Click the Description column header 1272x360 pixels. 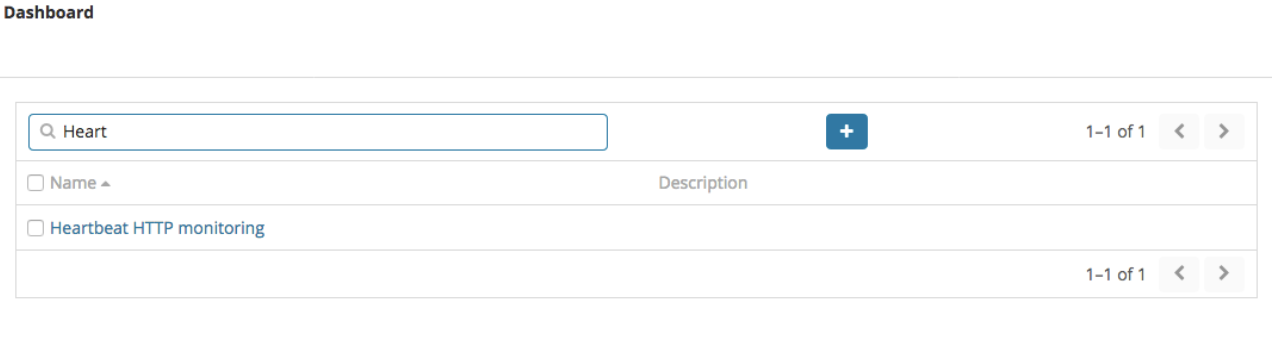[x=703, y=183]
